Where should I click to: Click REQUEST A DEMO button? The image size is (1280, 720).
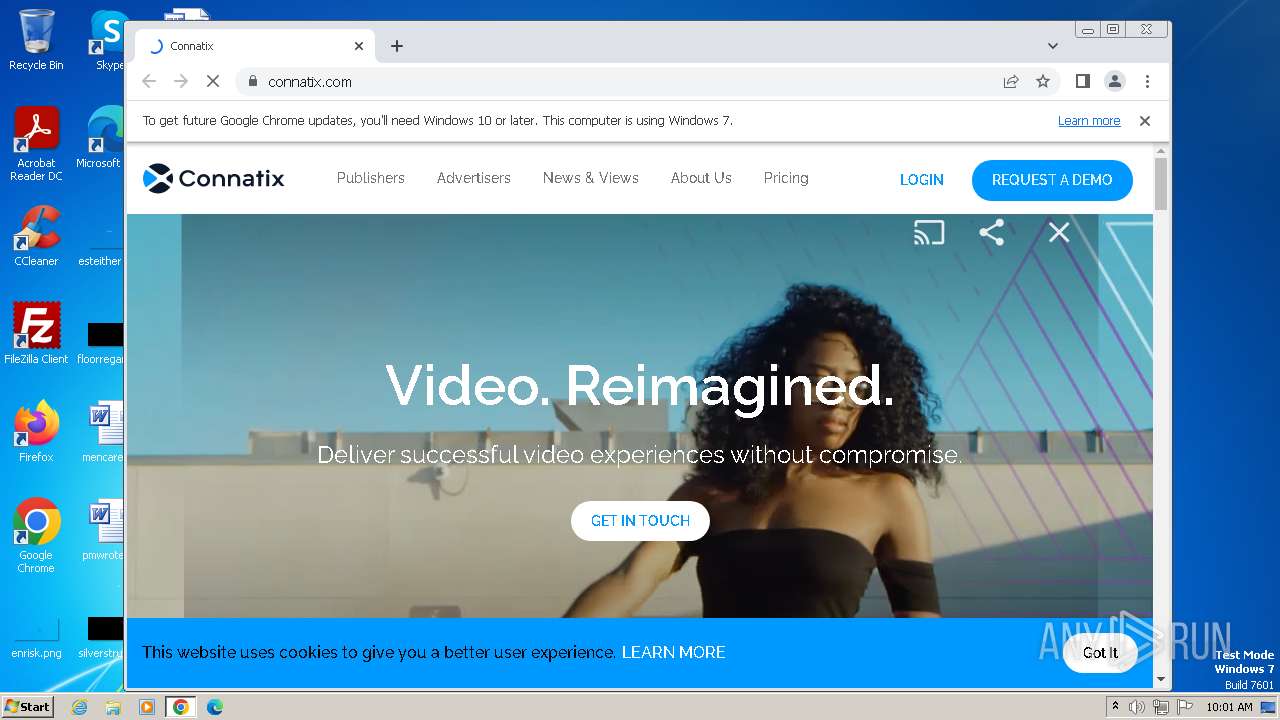pos(1052,180)
